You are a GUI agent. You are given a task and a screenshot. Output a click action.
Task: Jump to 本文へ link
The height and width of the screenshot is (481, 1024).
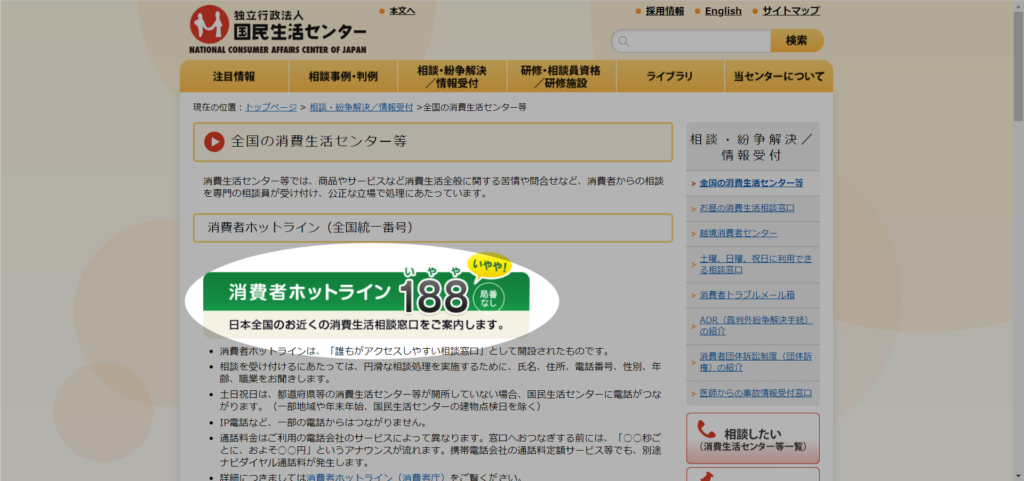(402, 11)
